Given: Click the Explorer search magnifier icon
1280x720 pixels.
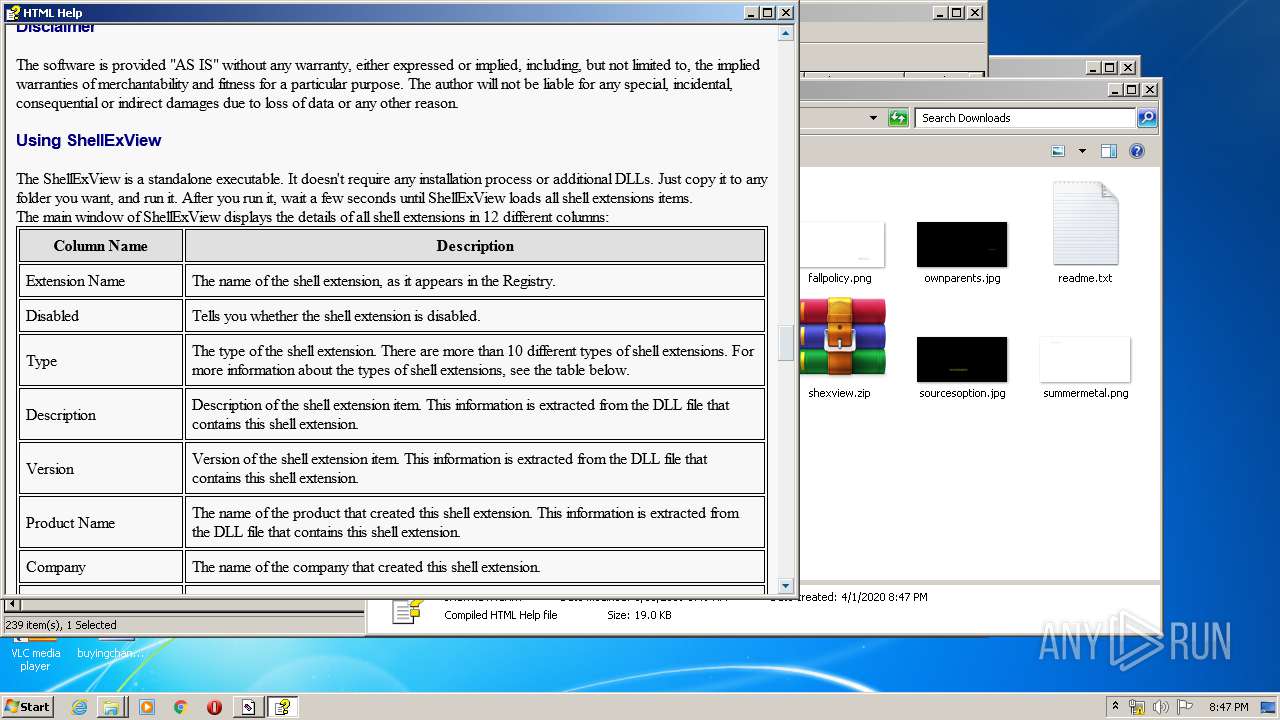Looking at the screenshot, I should [x=1147, y=118].
